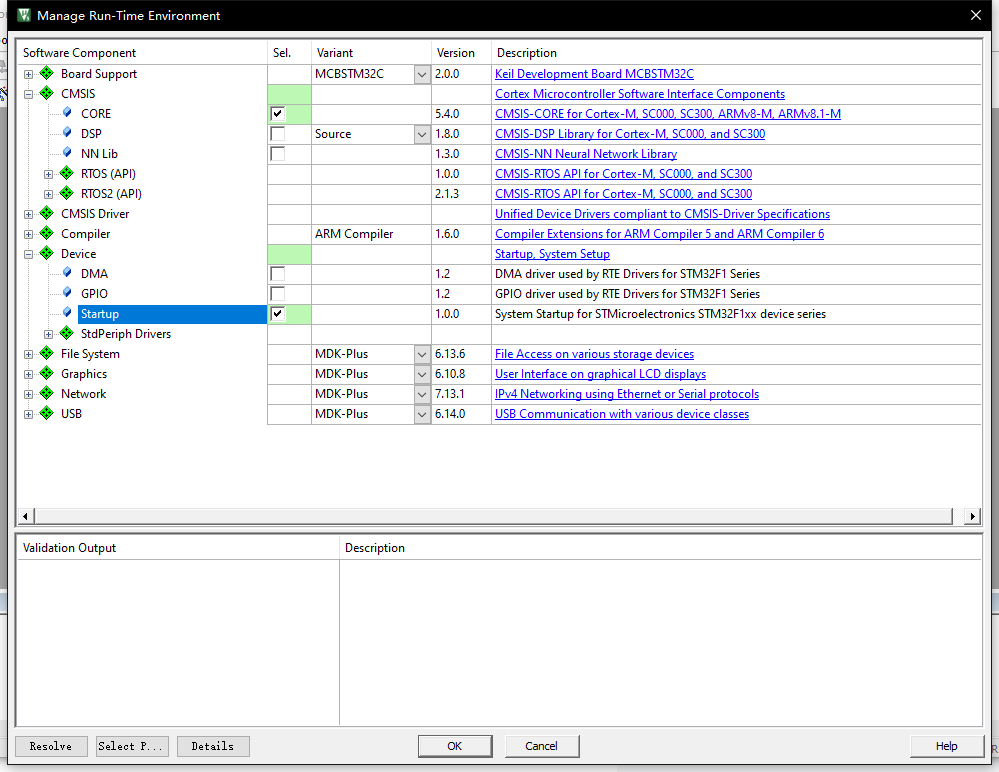Click the StdPeriph Drivers green diamond icon
Image resolution: width=999 pixels, height=772 pixels.
point(67,333)
